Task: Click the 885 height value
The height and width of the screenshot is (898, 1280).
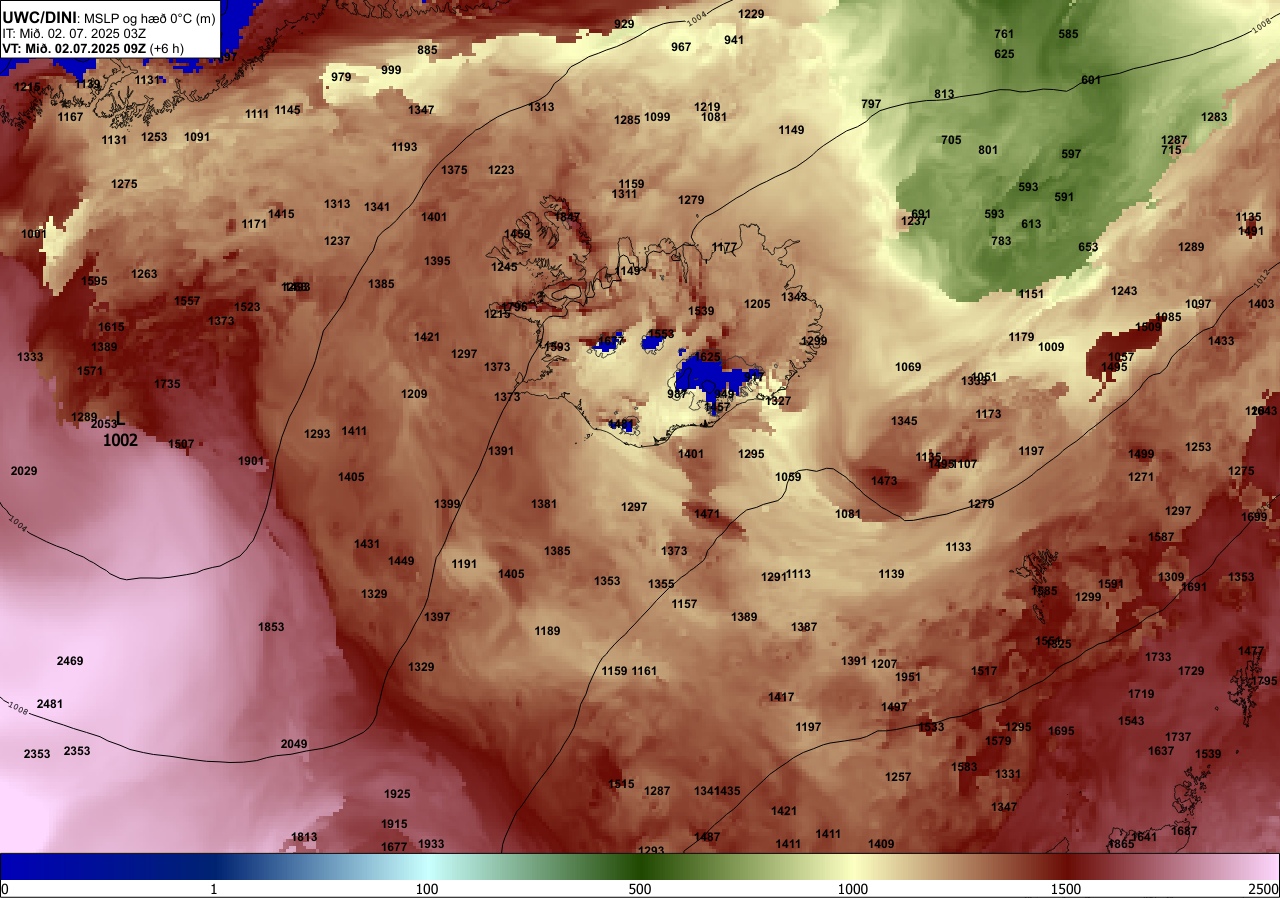Action: coord(427,50)
